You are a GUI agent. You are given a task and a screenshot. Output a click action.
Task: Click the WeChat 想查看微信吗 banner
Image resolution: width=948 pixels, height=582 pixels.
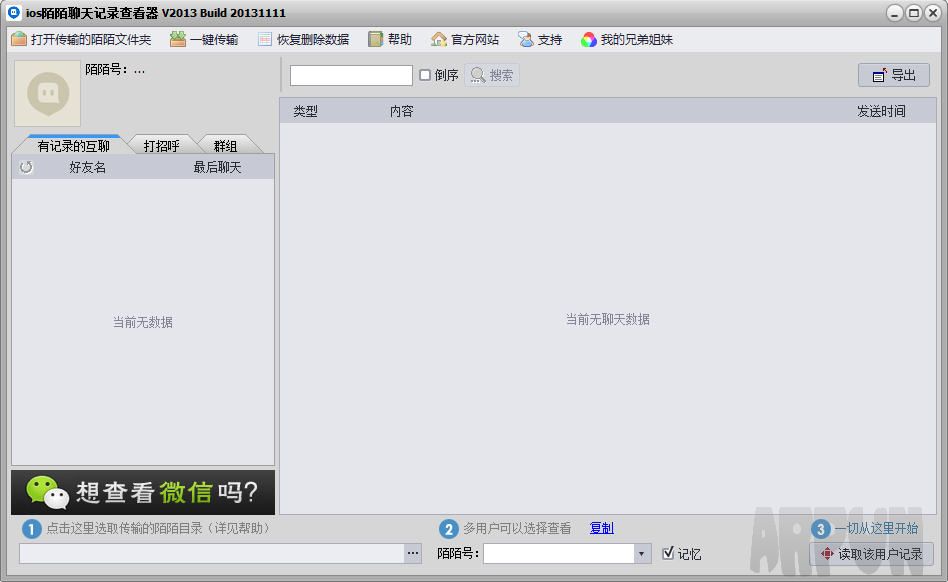pyautogui.click(x=142, y=492)
